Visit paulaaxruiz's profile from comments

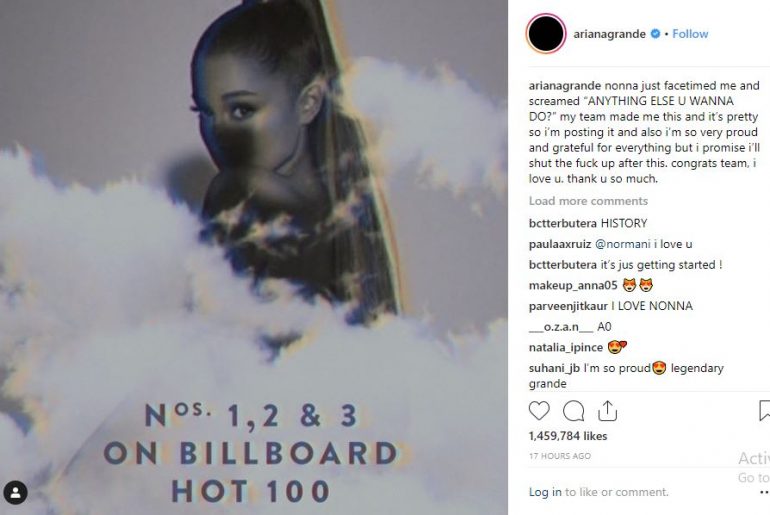click(x=560, y=244)
